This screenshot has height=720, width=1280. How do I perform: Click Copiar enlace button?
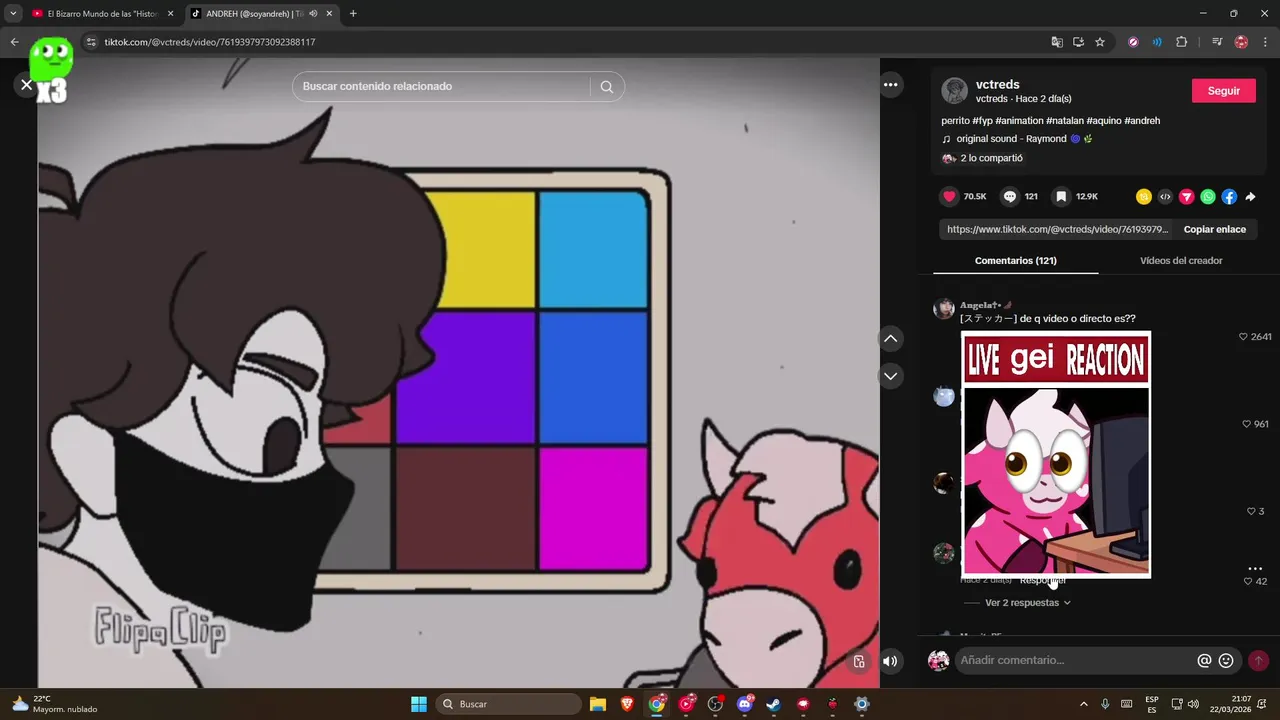1215,229
